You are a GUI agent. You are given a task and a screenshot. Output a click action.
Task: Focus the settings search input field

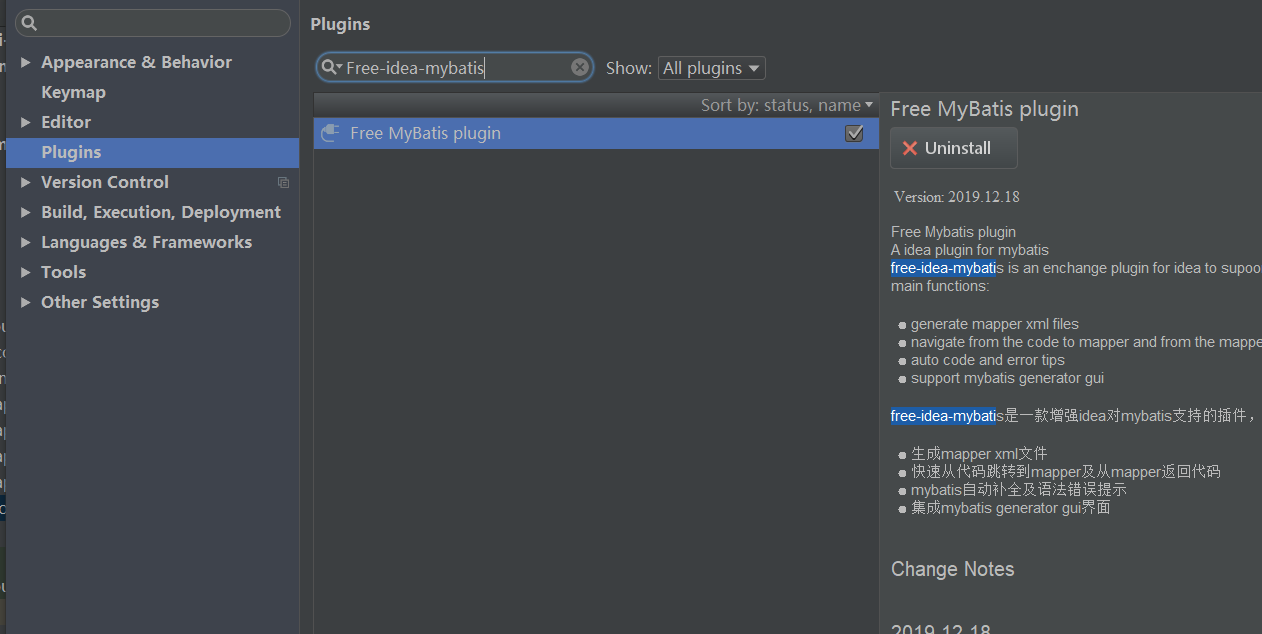pyautogui.click(x=160, y=23)
